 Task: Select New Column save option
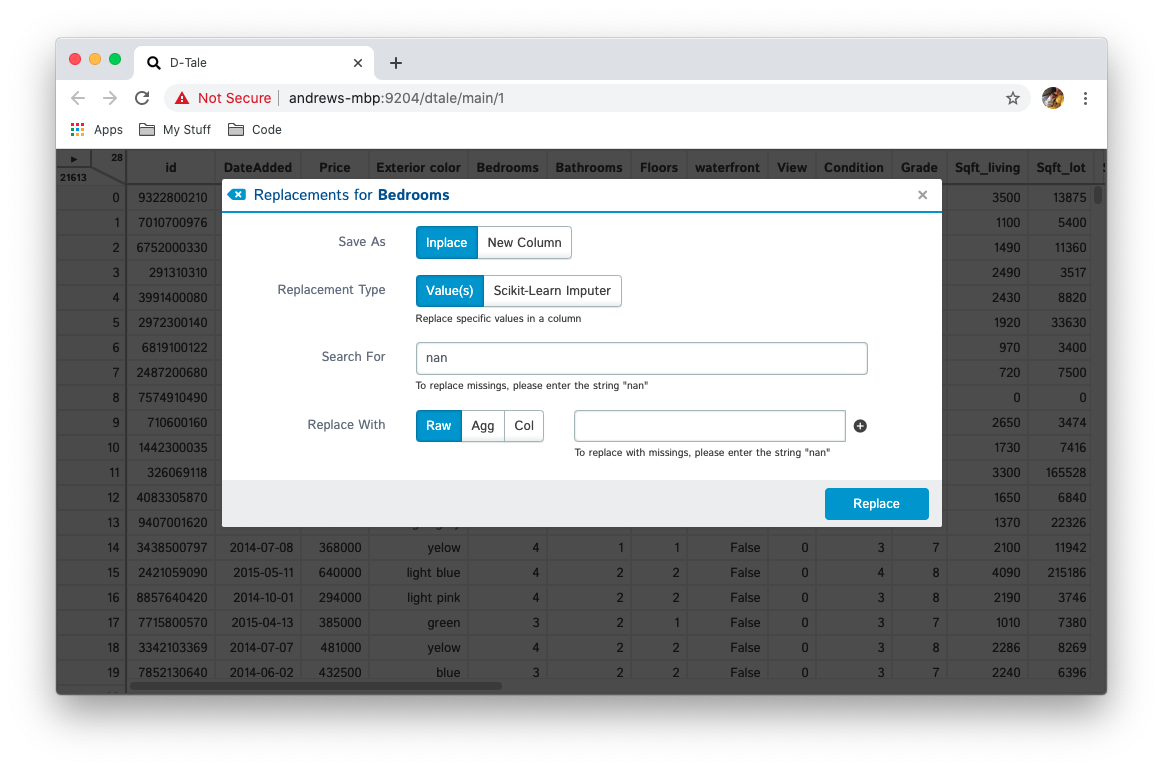(524, 242)
